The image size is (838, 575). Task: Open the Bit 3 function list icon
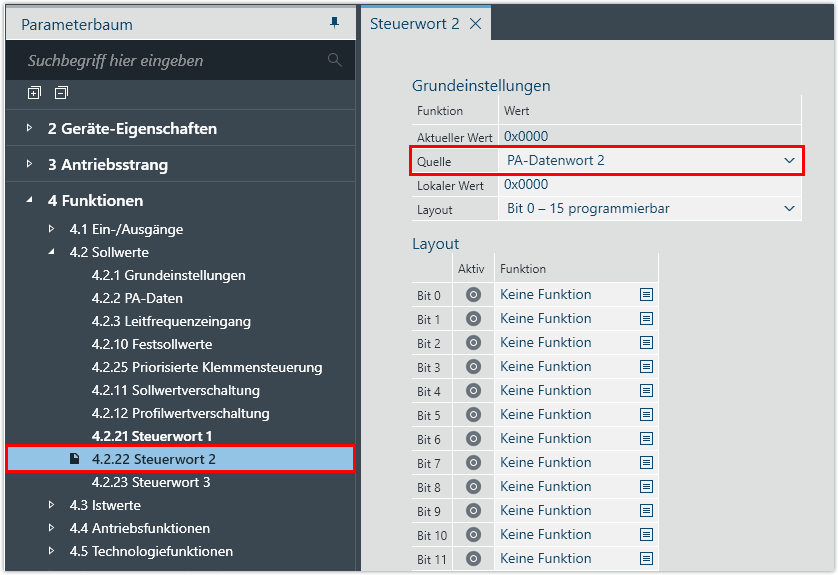(646, 367)
